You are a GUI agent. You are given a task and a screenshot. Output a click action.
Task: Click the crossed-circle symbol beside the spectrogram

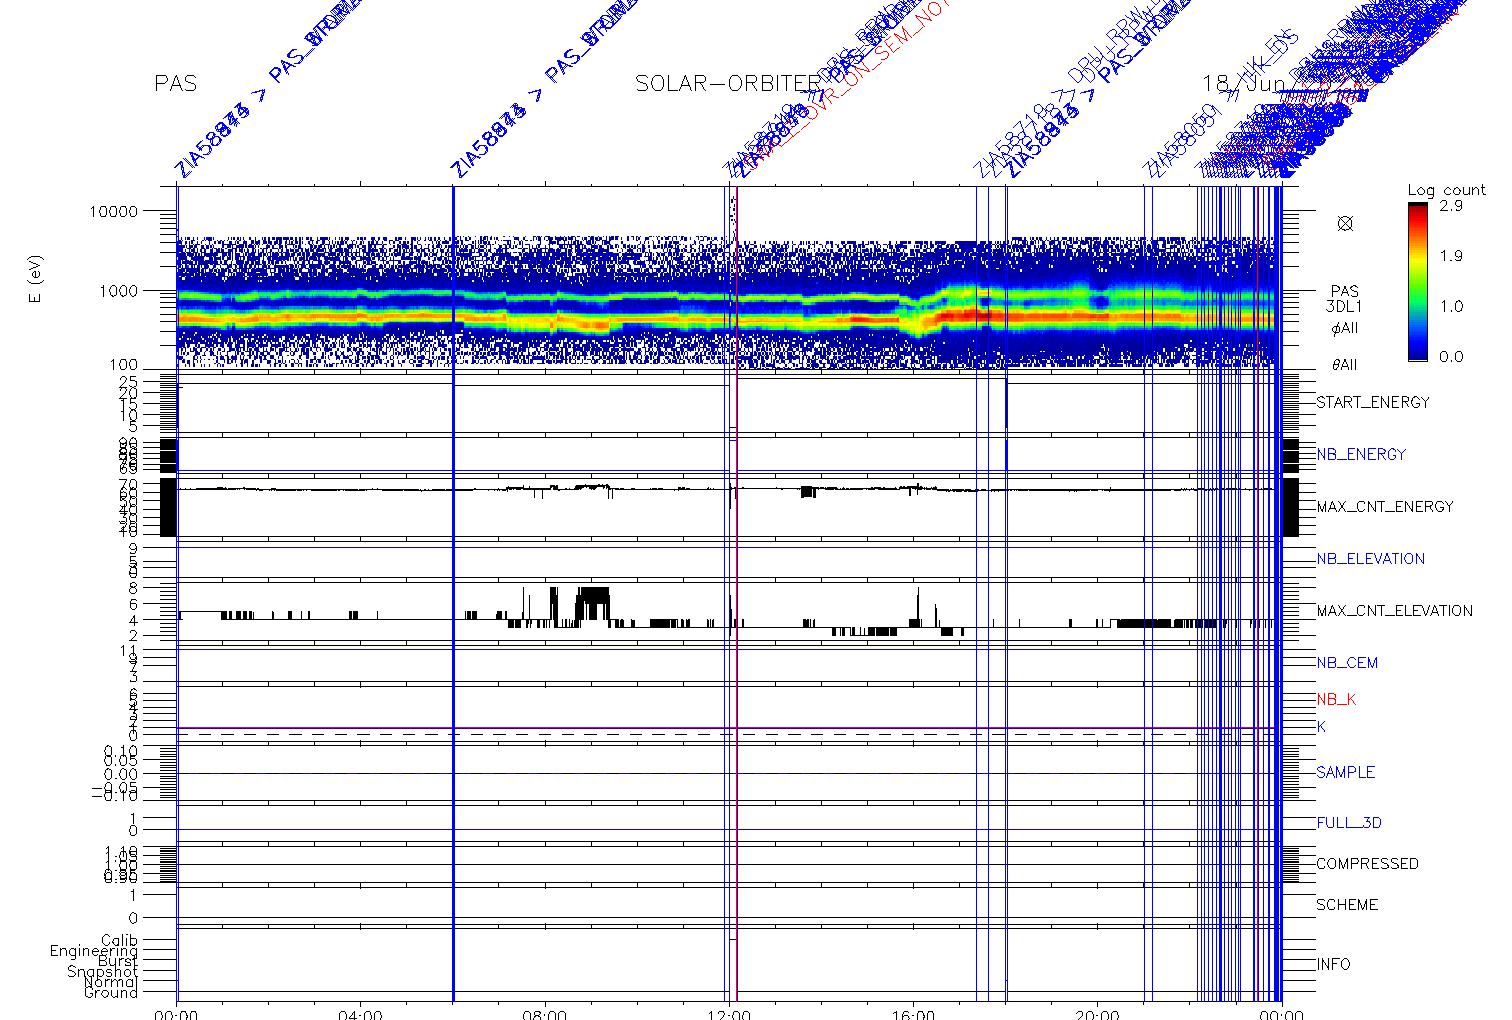(x=1345, y=223)
